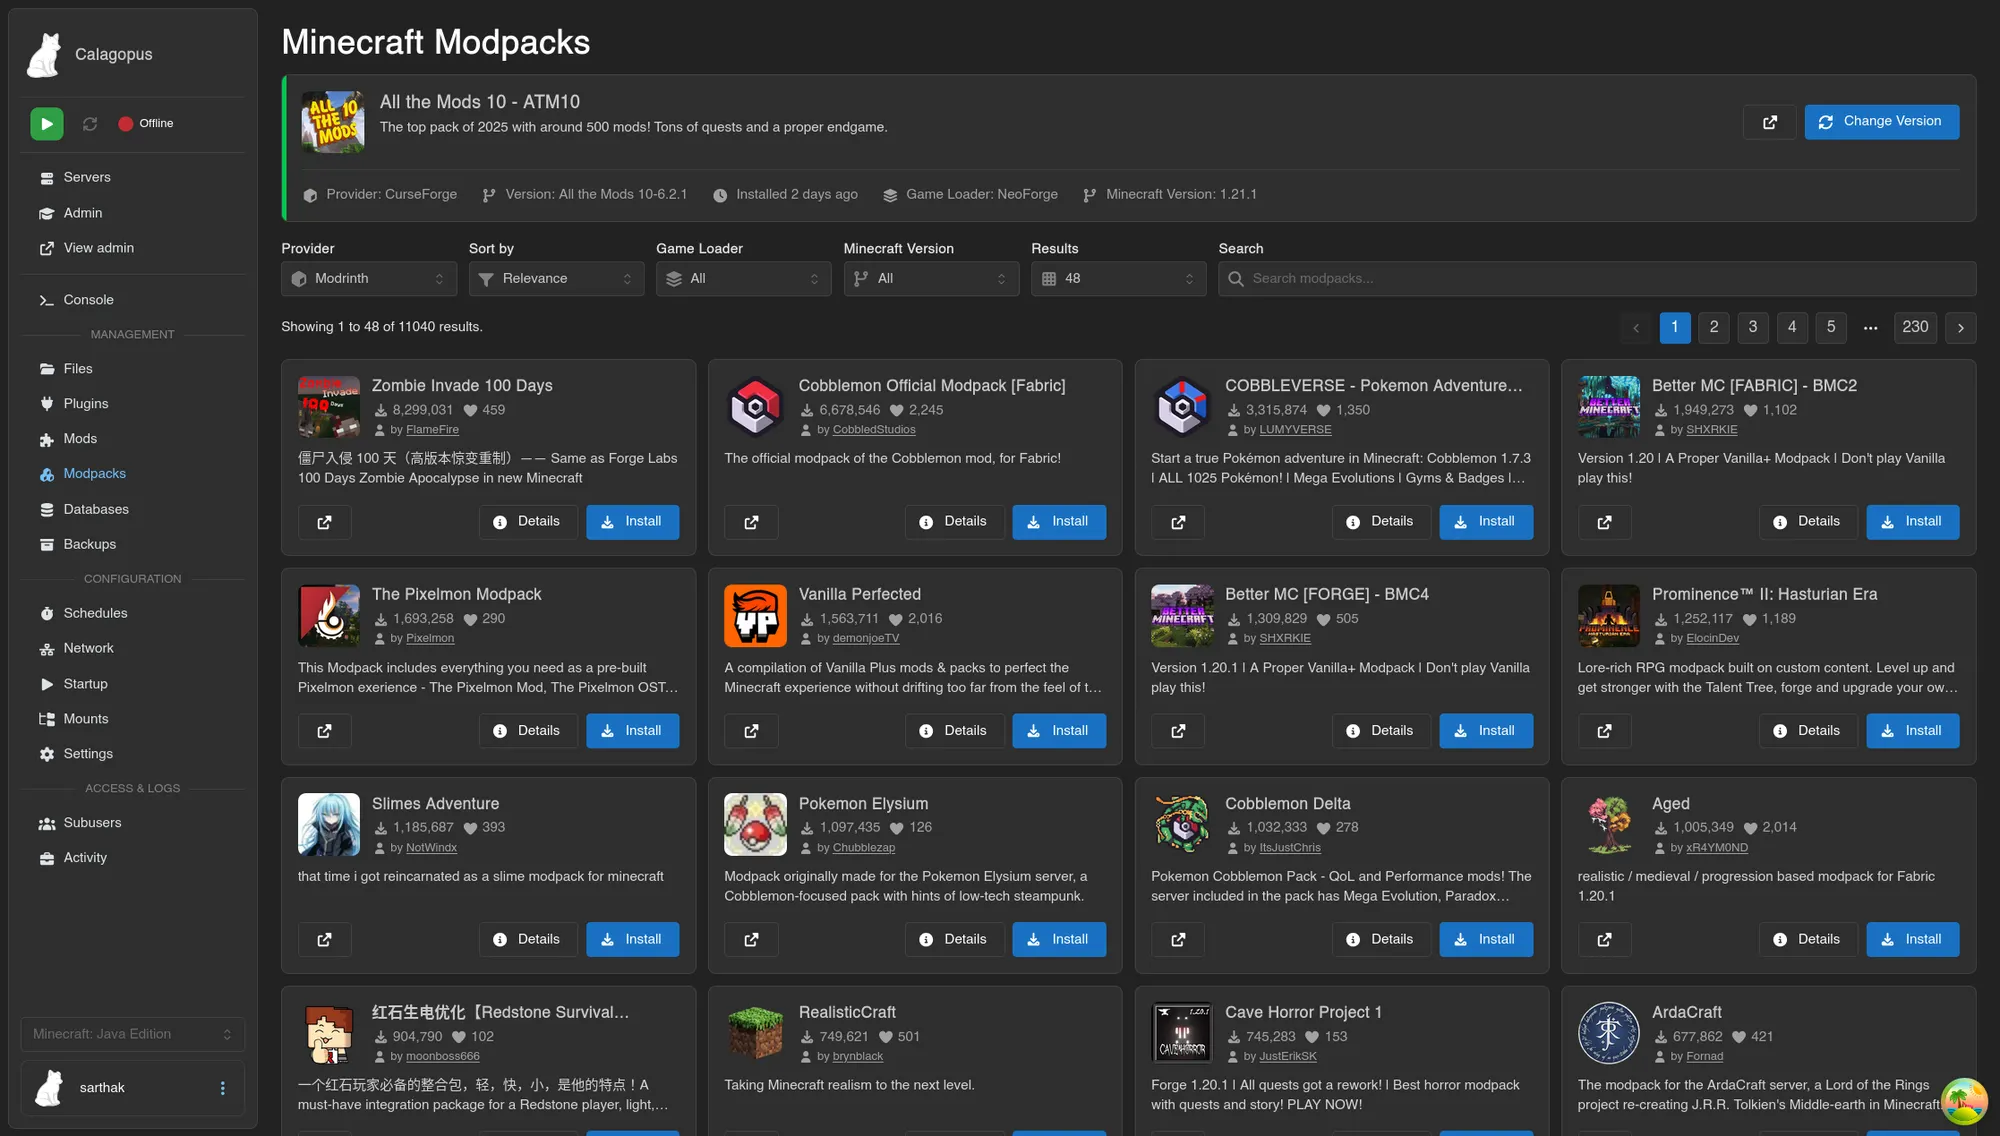Open external link for COBBLEVERSE modpack

1178,522
